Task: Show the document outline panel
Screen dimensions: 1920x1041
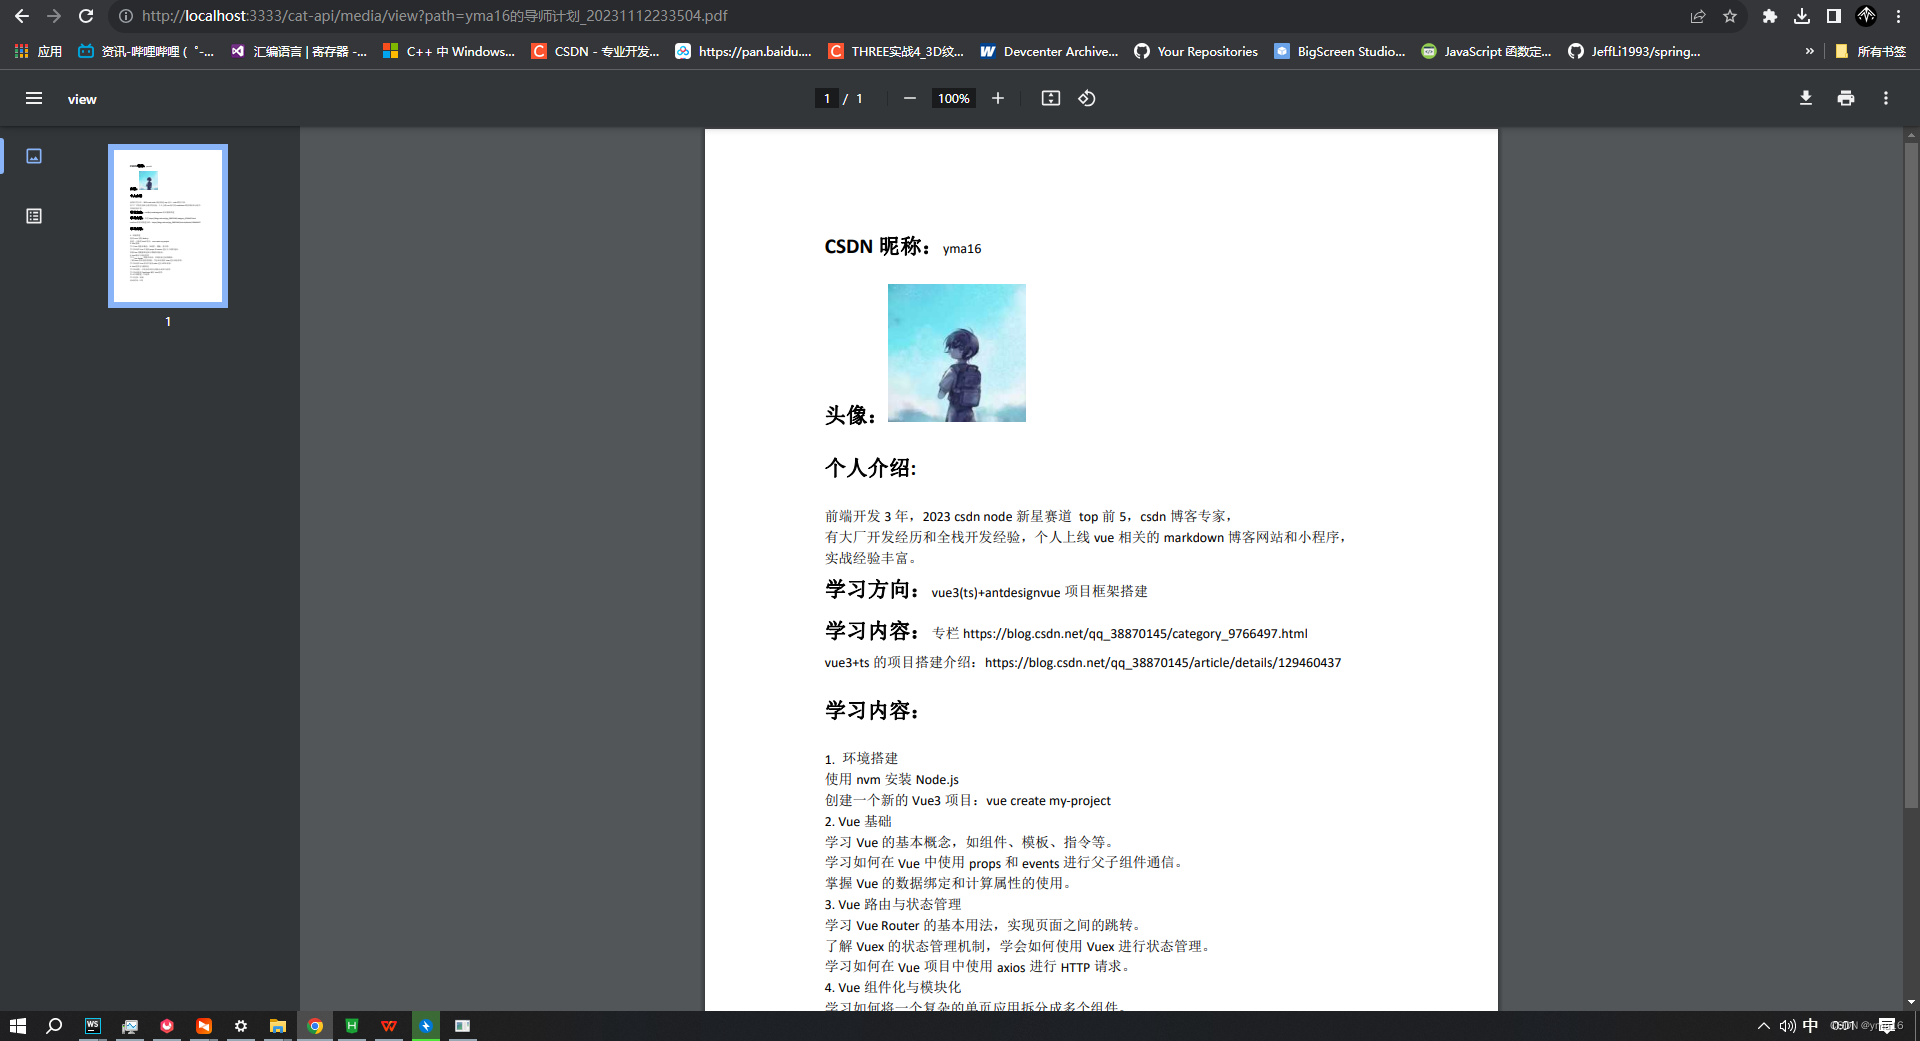Action: click(x=34, y=215)
